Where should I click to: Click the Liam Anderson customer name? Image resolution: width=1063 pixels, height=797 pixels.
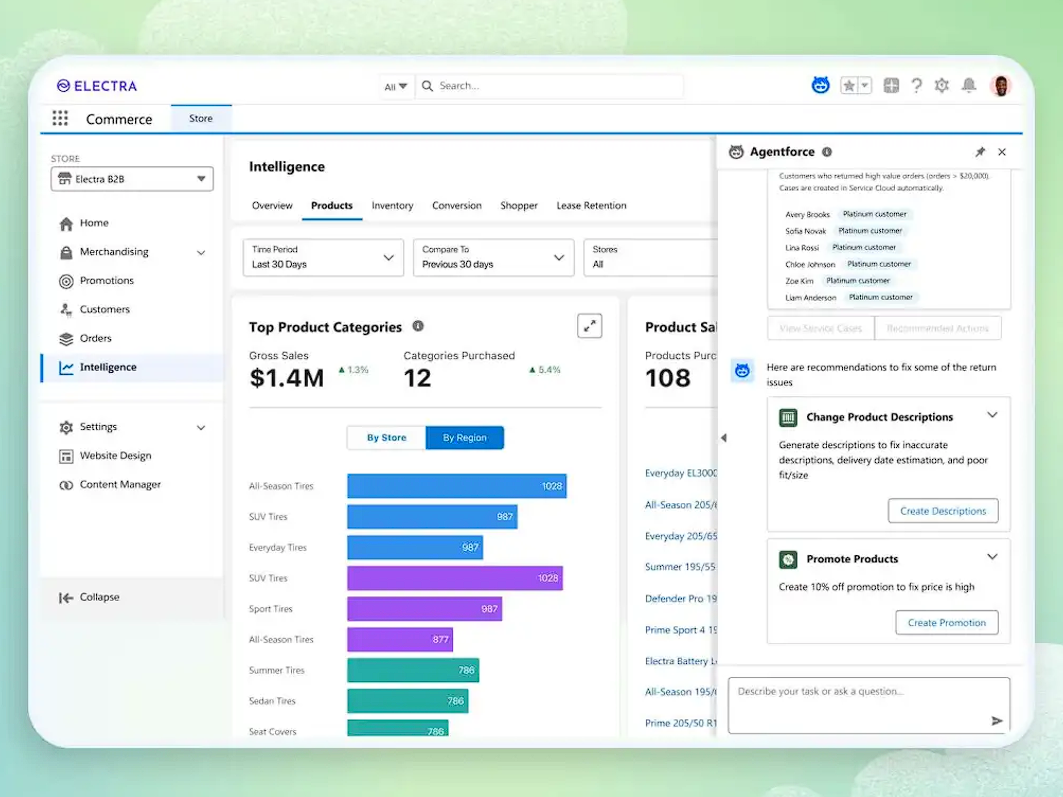[810, 298]
